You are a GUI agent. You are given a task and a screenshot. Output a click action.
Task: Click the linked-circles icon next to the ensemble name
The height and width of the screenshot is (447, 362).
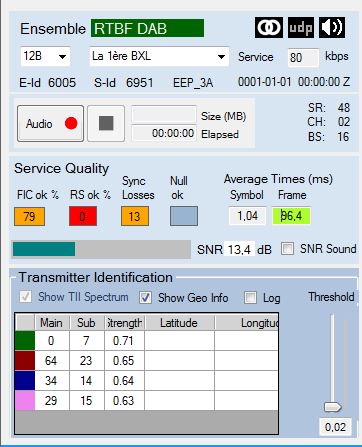[269, 27]
